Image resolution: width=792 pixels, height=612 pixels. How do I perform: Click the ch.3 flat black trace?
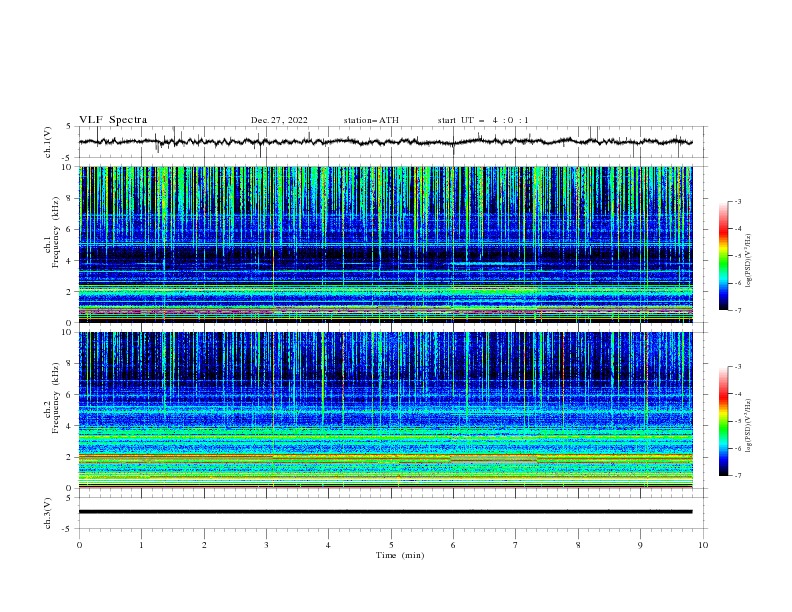(x=385, y=512)
